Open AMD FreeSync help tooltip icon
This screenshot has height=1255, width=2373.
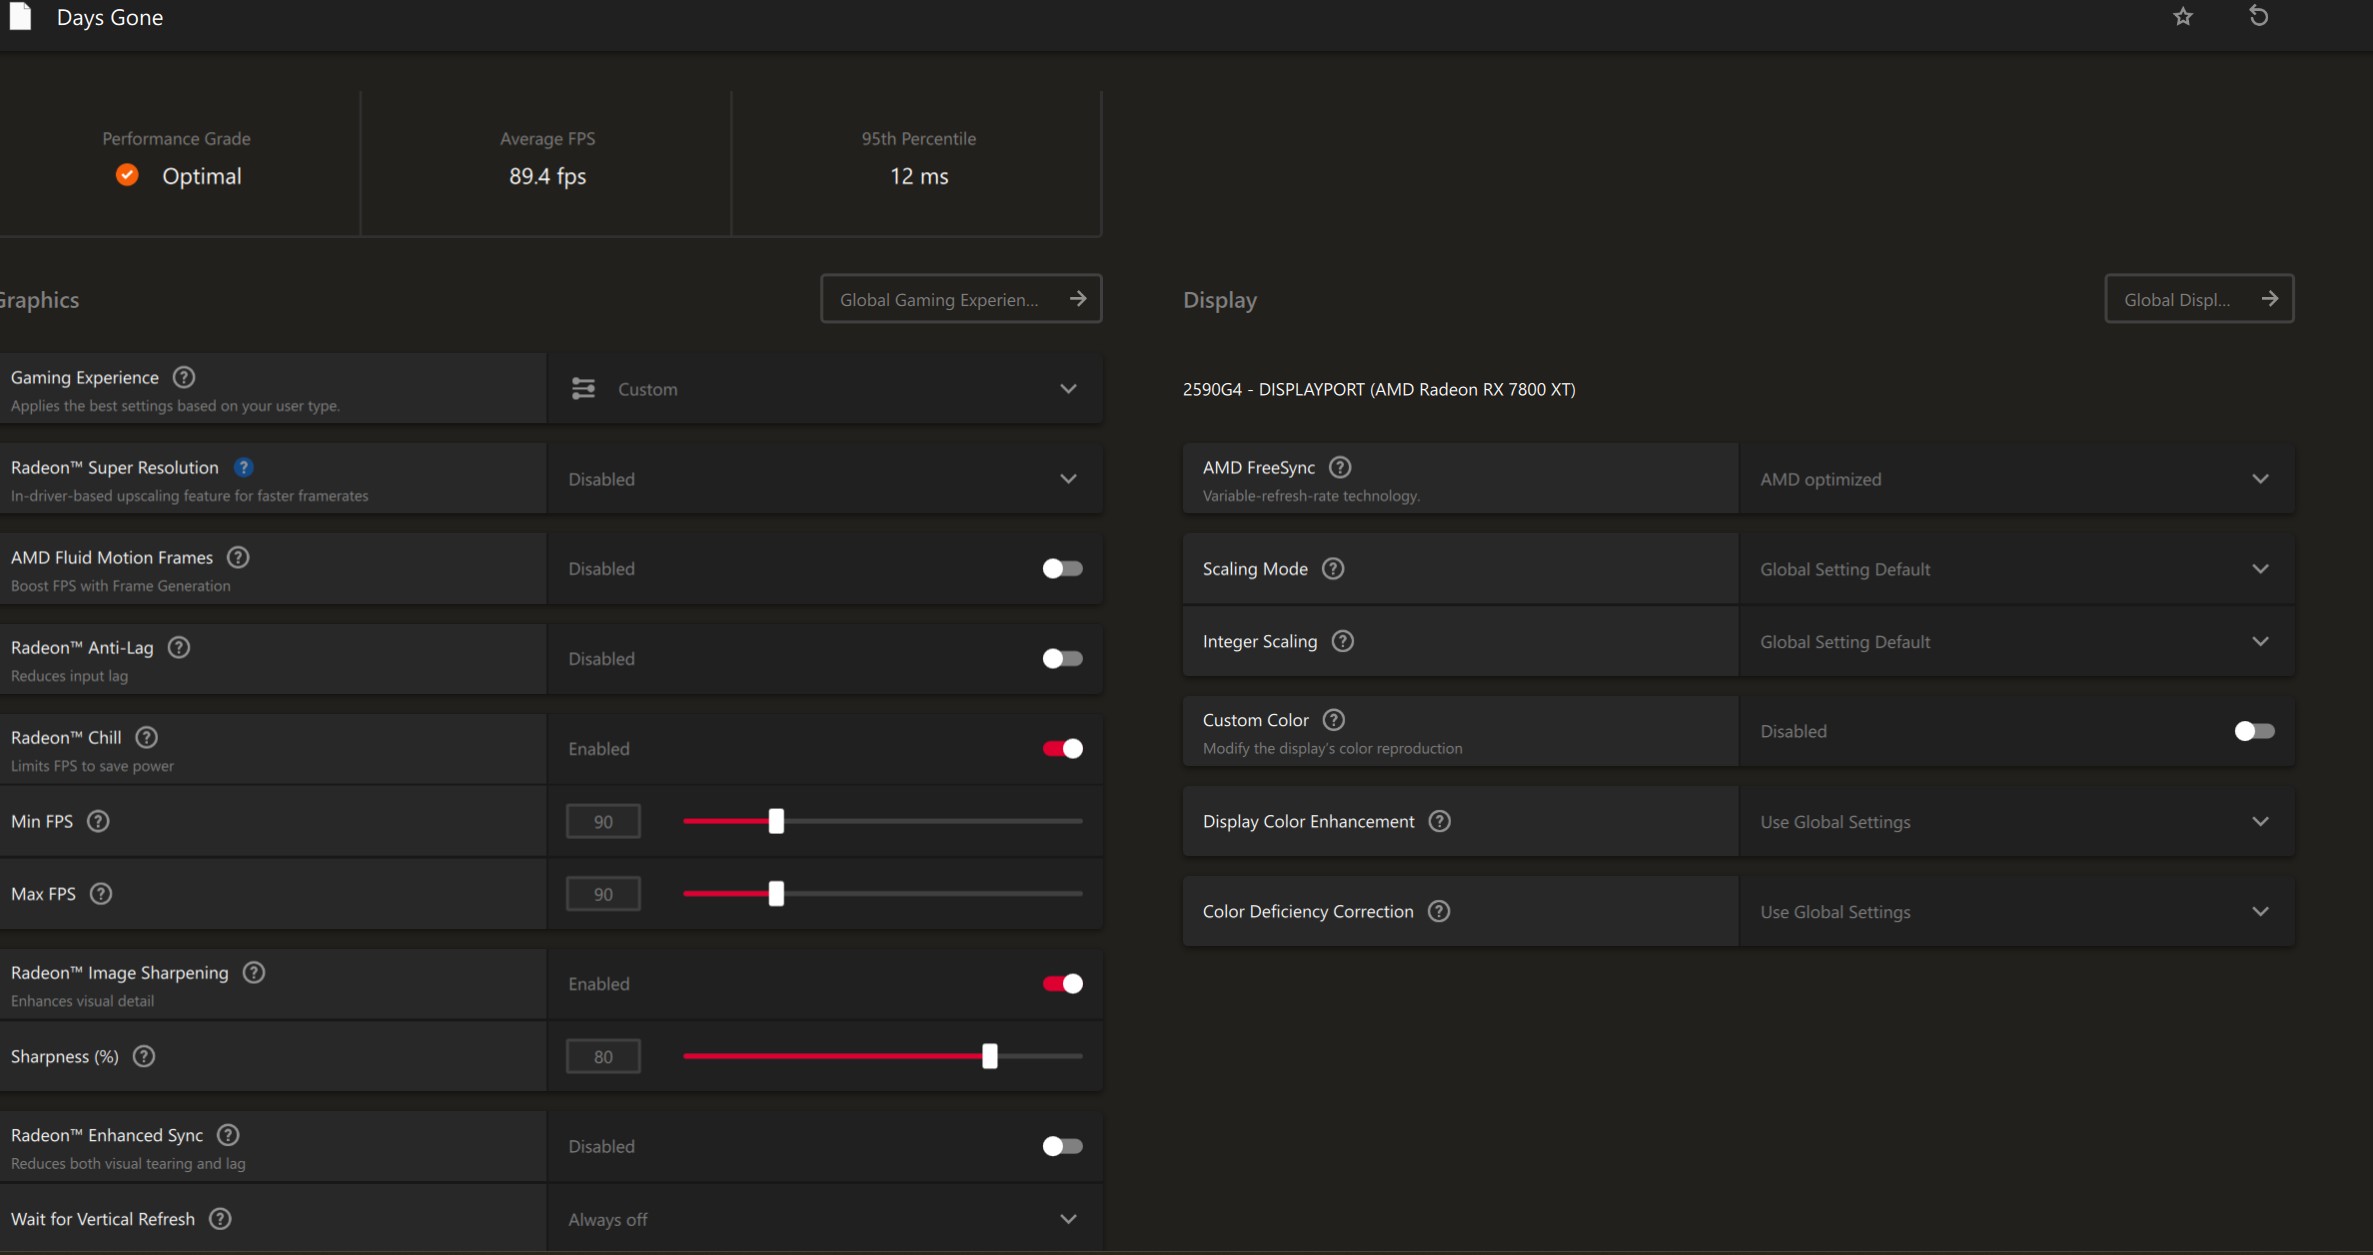pos(1340,467)
